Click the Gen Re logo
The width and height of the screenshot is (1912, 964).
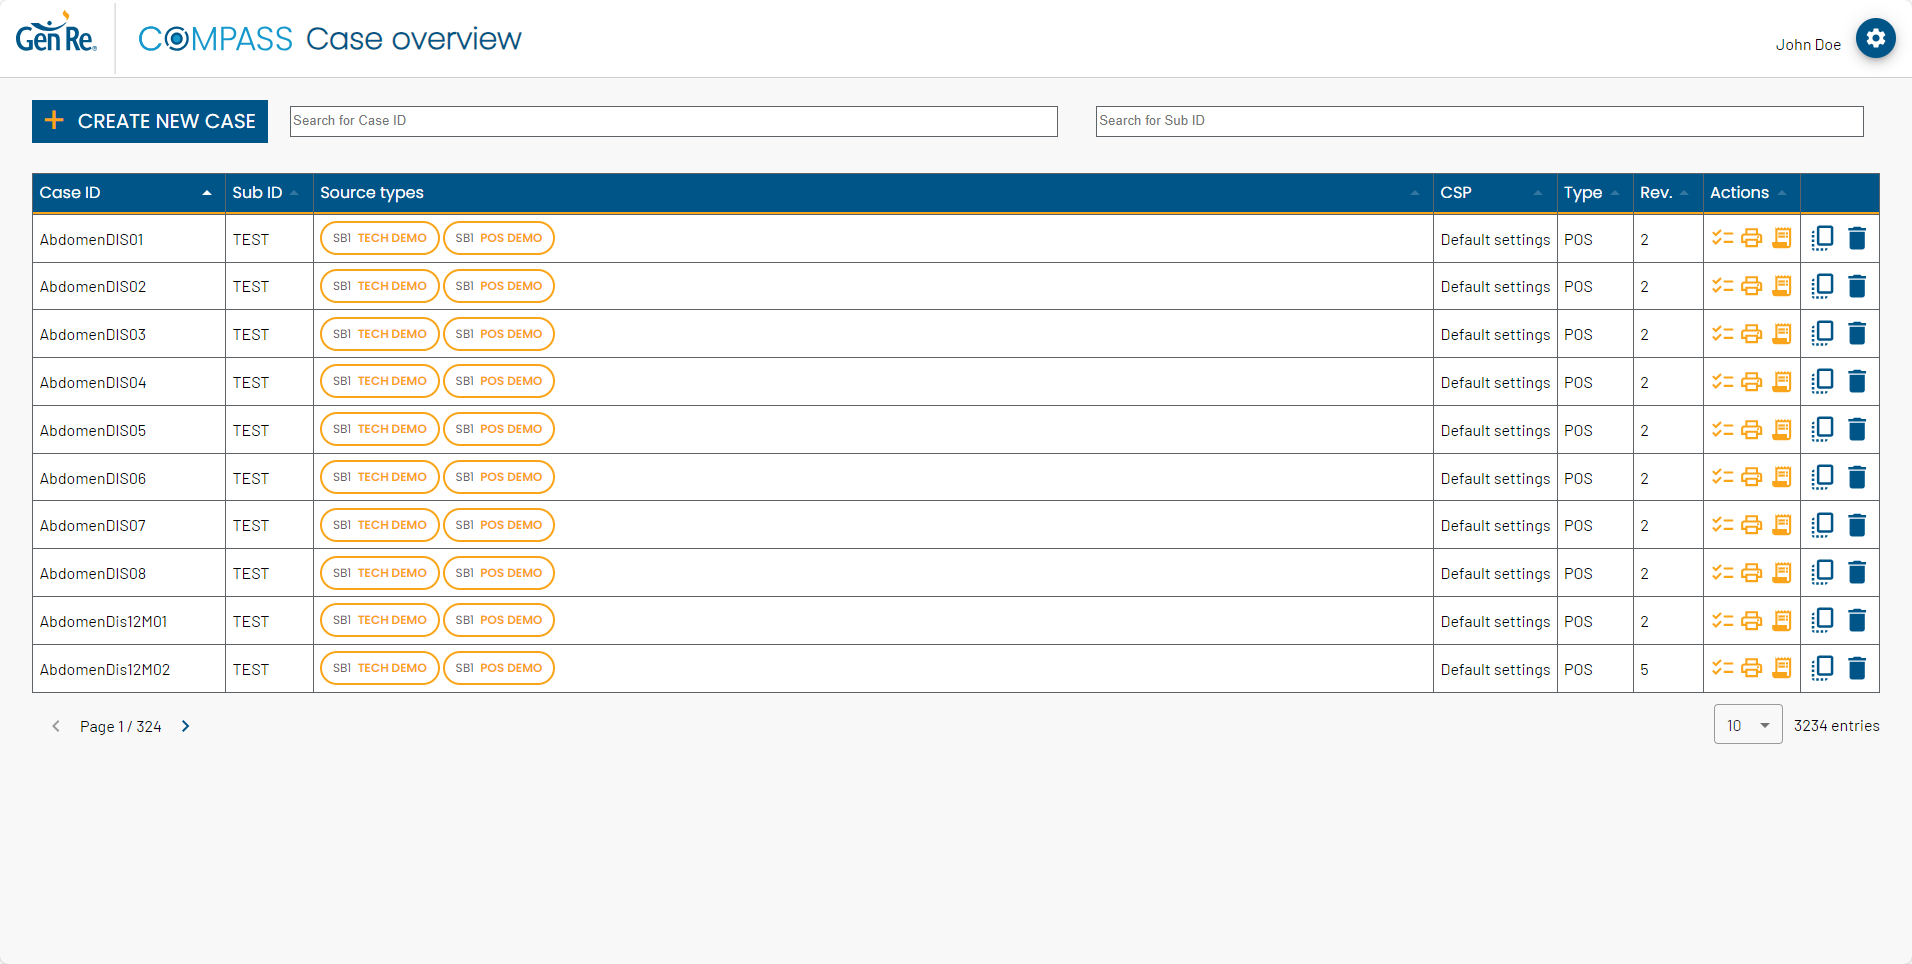coord(56,33)
